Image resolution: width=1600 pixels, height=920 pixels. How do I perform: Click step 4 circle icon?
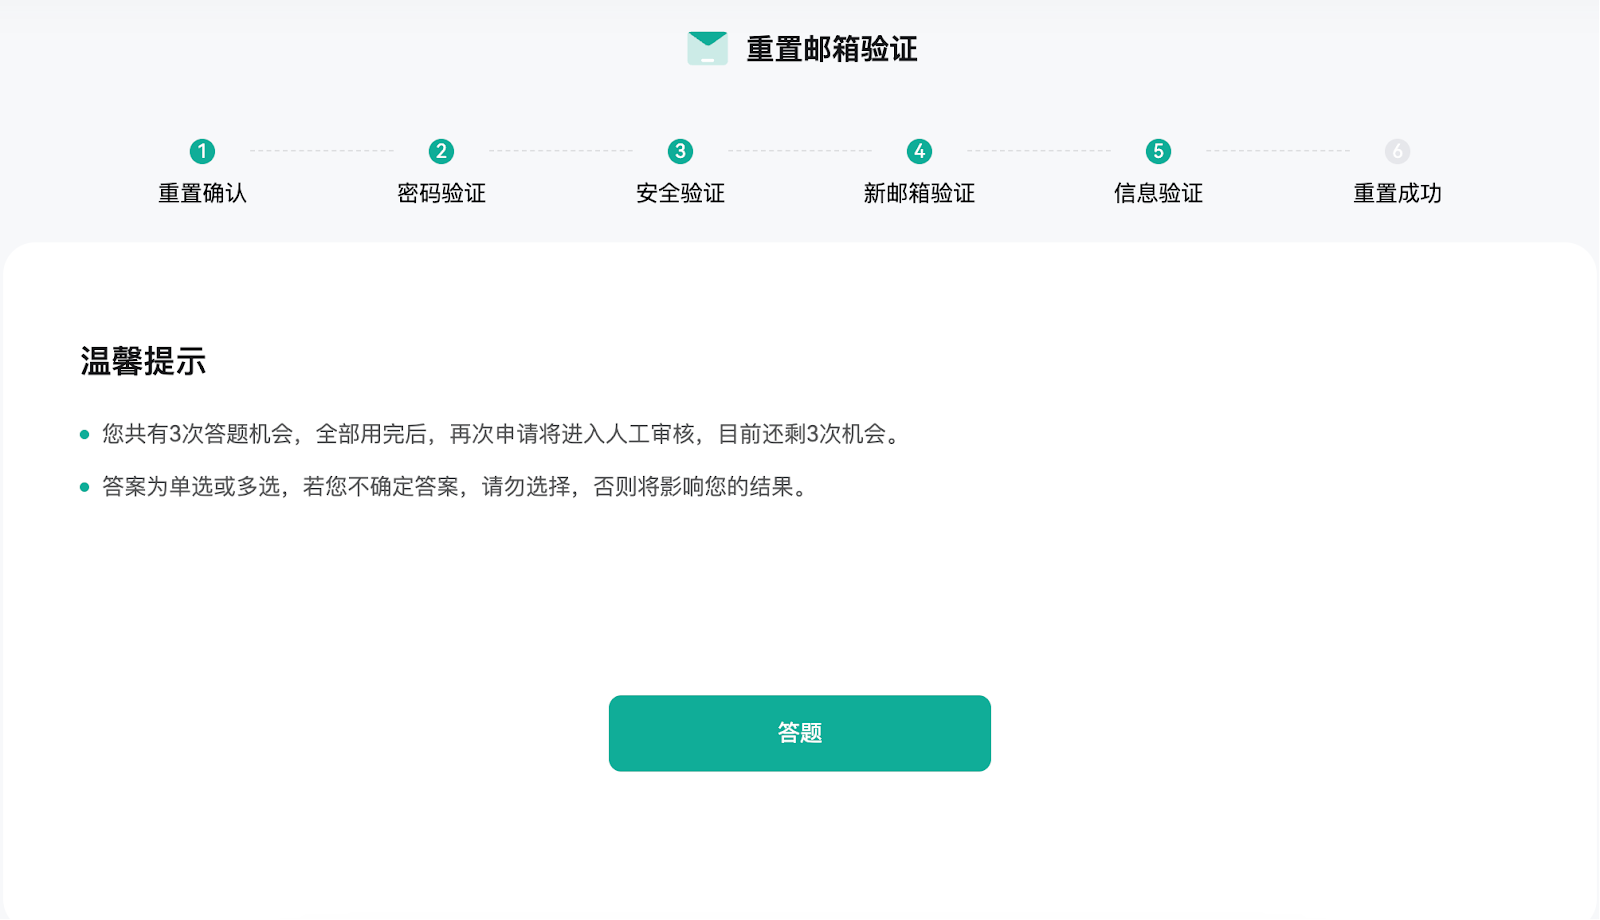pyautogui.click(x=919, y=151)
